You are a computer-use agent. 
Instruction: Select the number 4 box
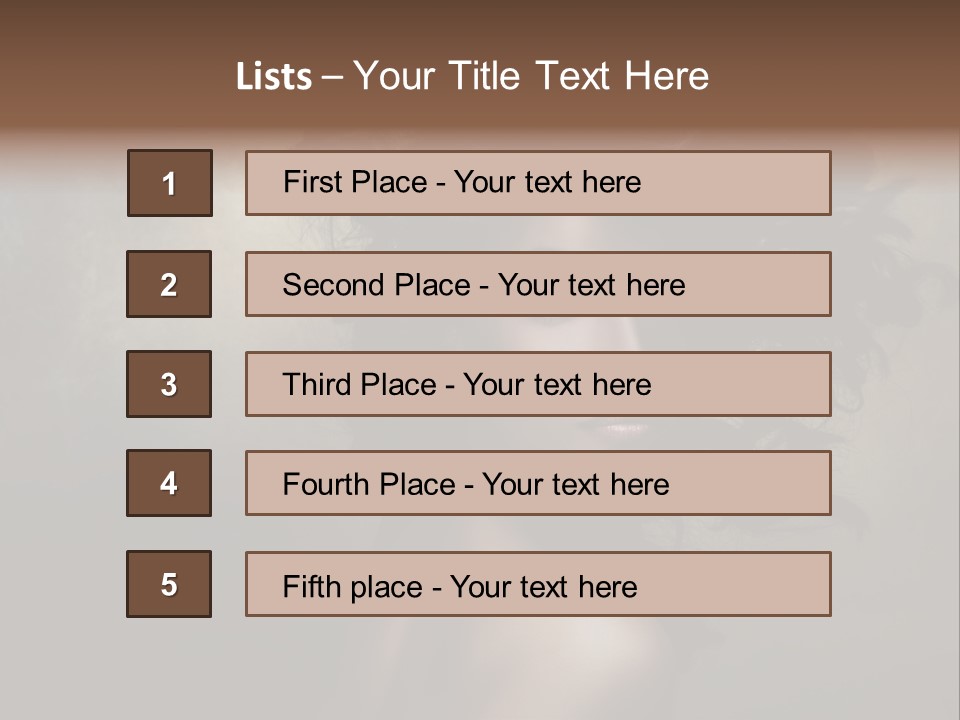[x=169, y=483]
